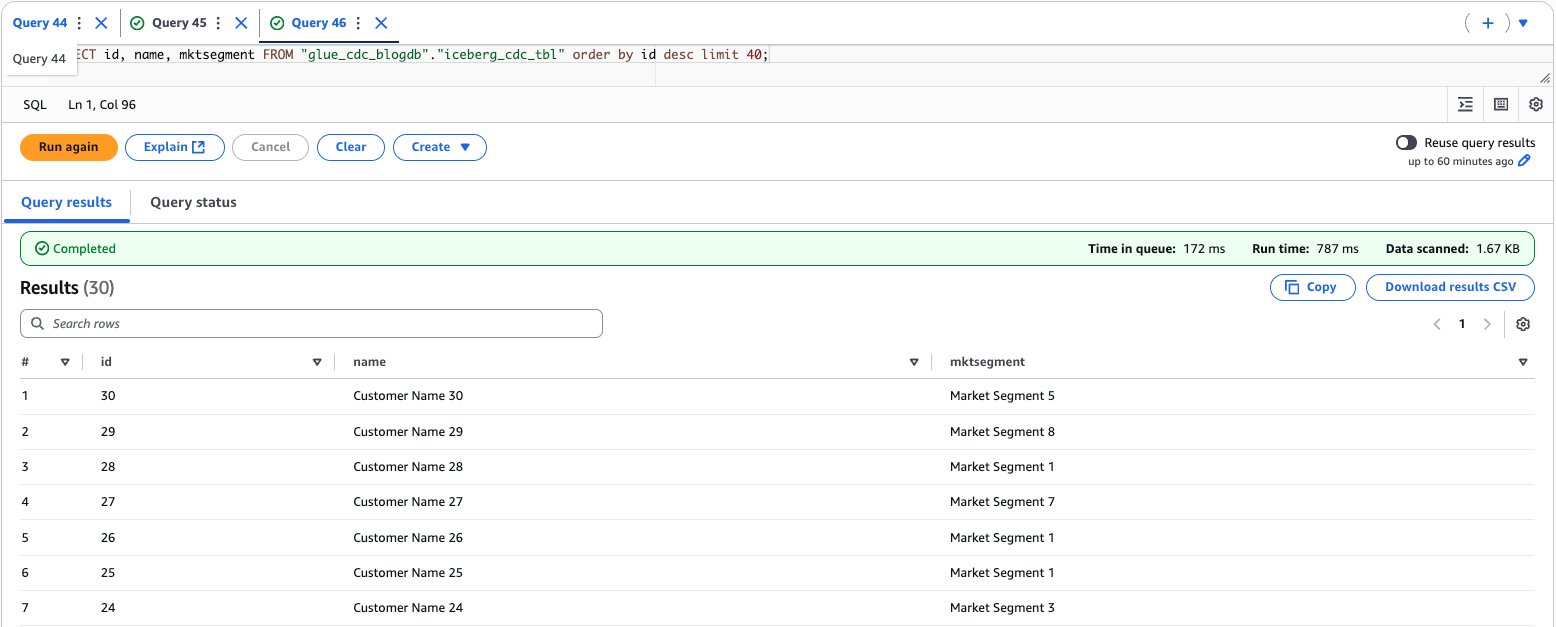Image resolution: width=1556 pixels, height=627 pixels.
Task: Toggle Reuse query results switch
Action: (x=1406, y=143)
